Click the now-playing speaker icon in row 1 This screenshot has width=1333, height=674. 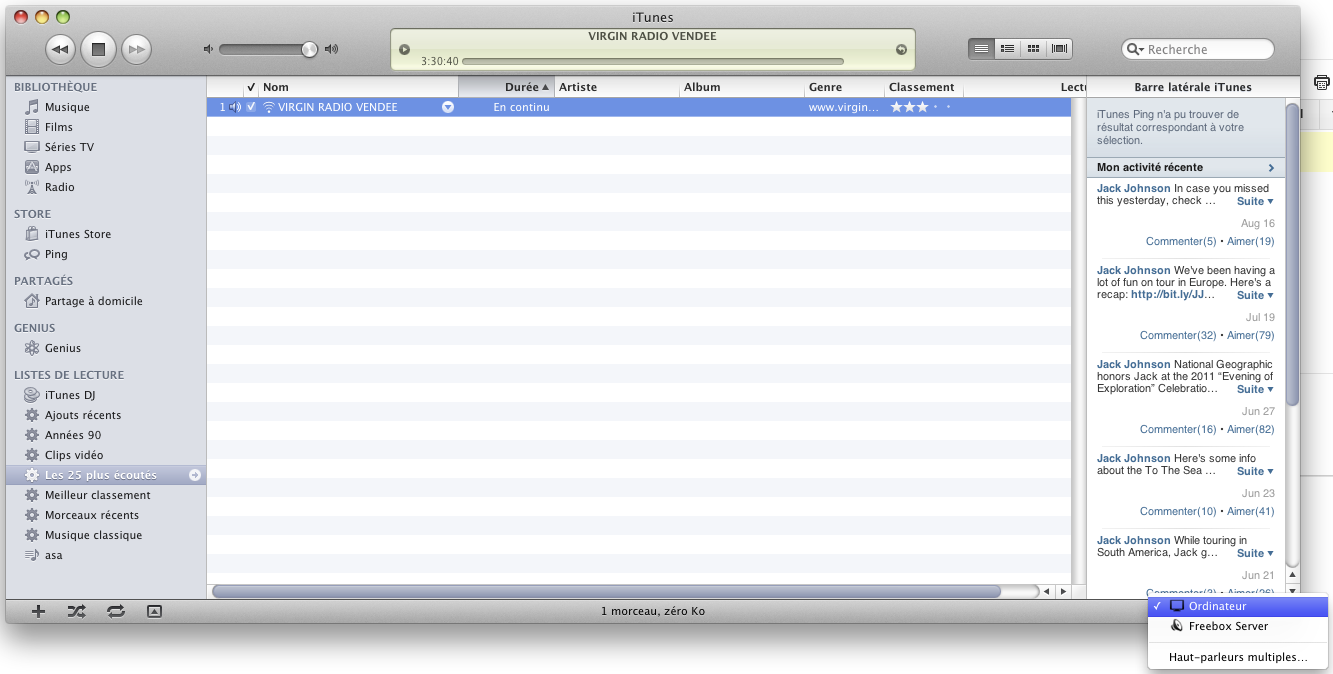(x=234, y=107)
